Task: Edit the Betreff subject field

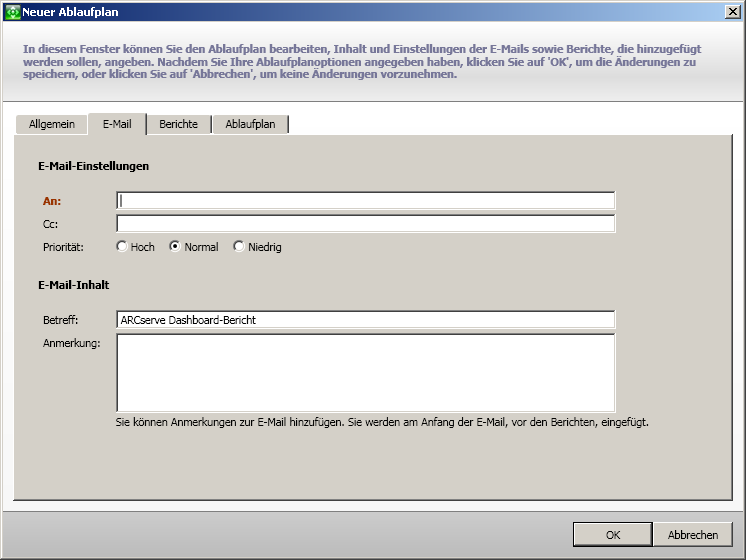Action: (x=365, y=320)
